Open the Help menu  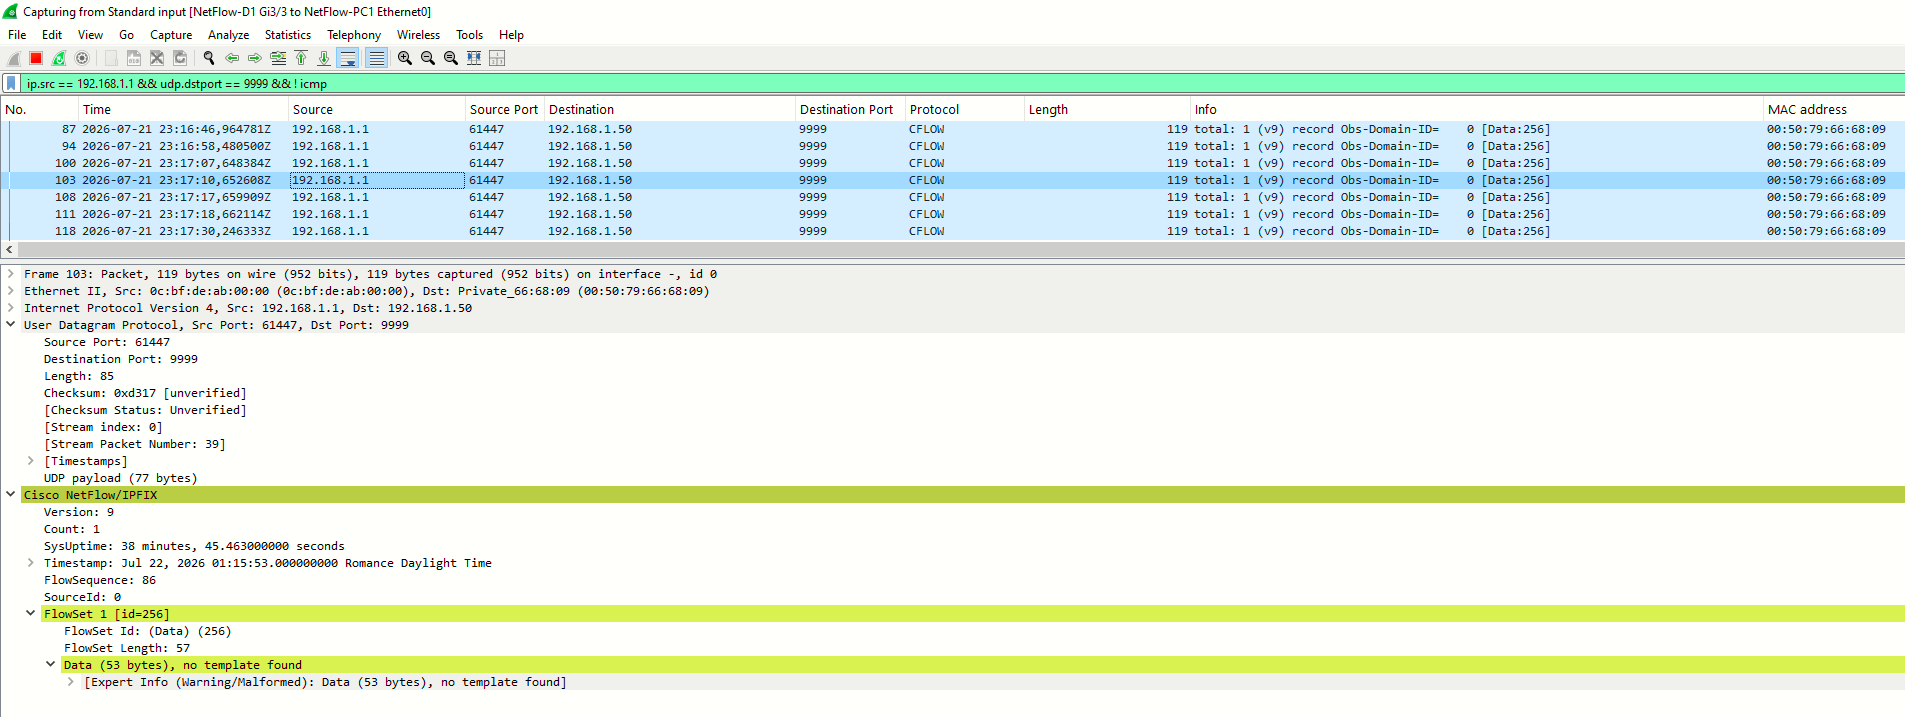[511, 35]
